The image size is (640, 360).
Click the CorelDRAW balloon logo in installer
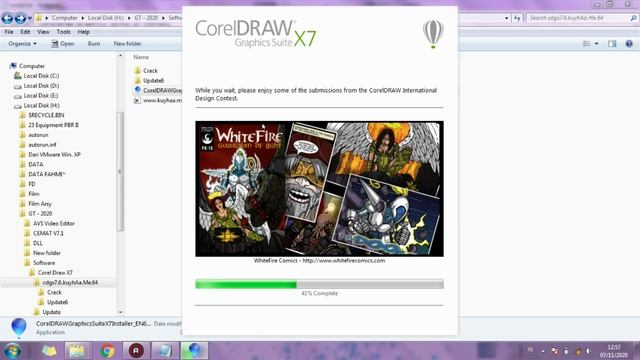point(433,34)
